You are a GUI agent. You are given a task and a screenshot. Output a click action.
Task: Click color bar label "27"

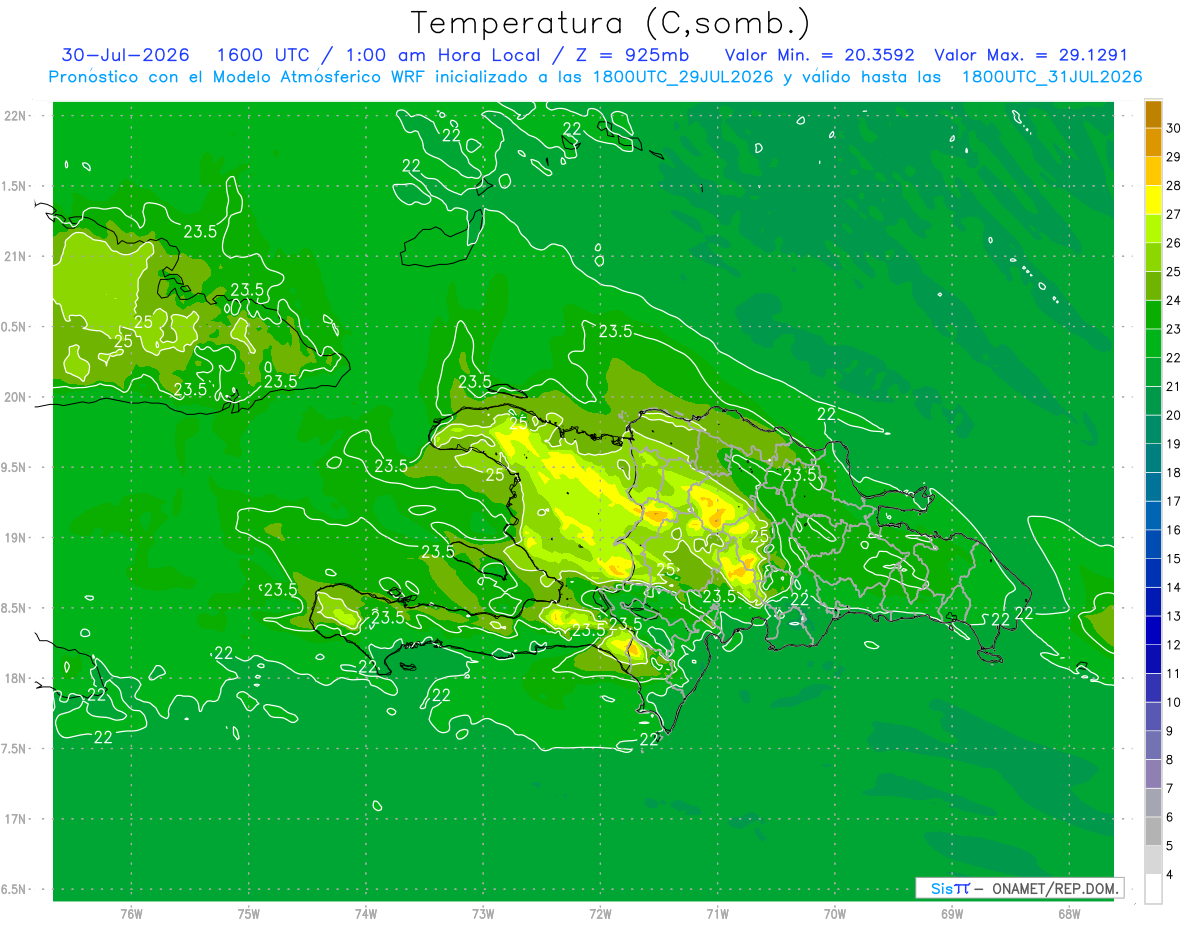pyautogui.click(x=1174, y=215)
